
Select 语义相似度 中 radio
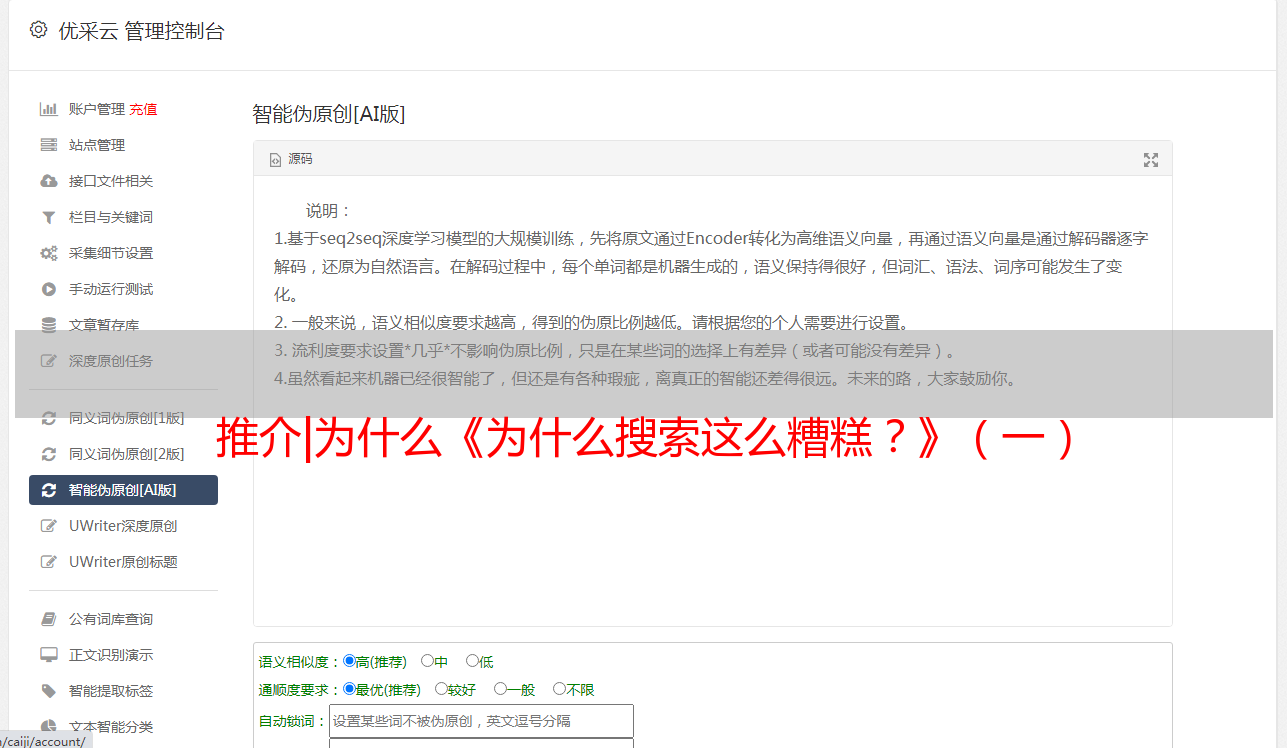(x=427, y=661)
